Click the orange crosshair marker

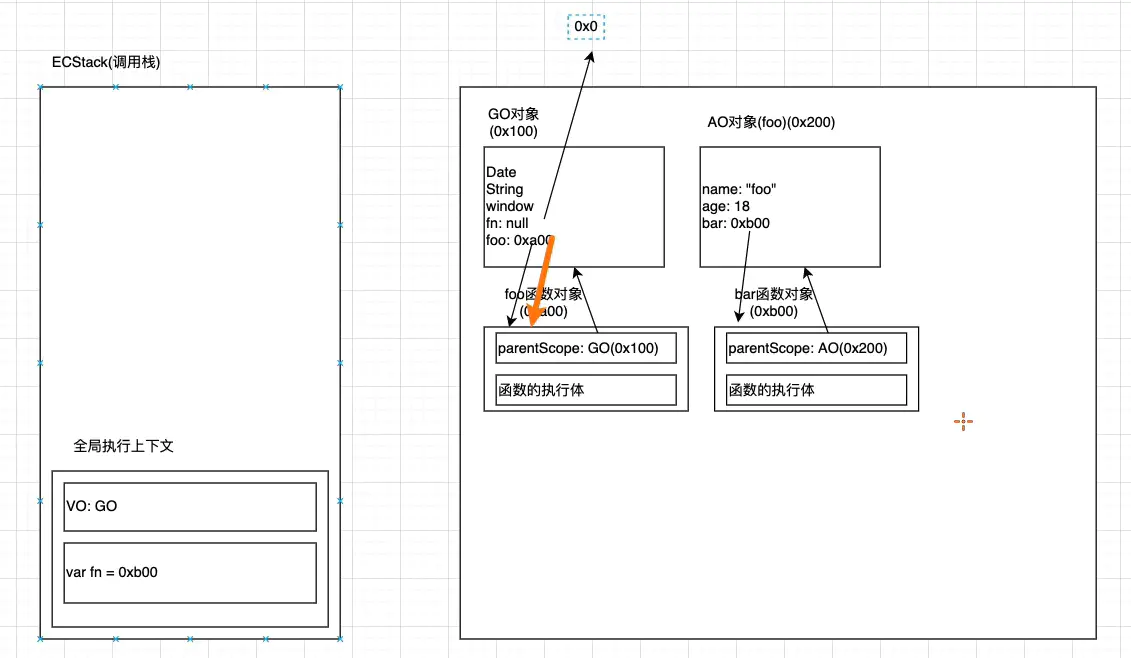[x=963, y=422]
